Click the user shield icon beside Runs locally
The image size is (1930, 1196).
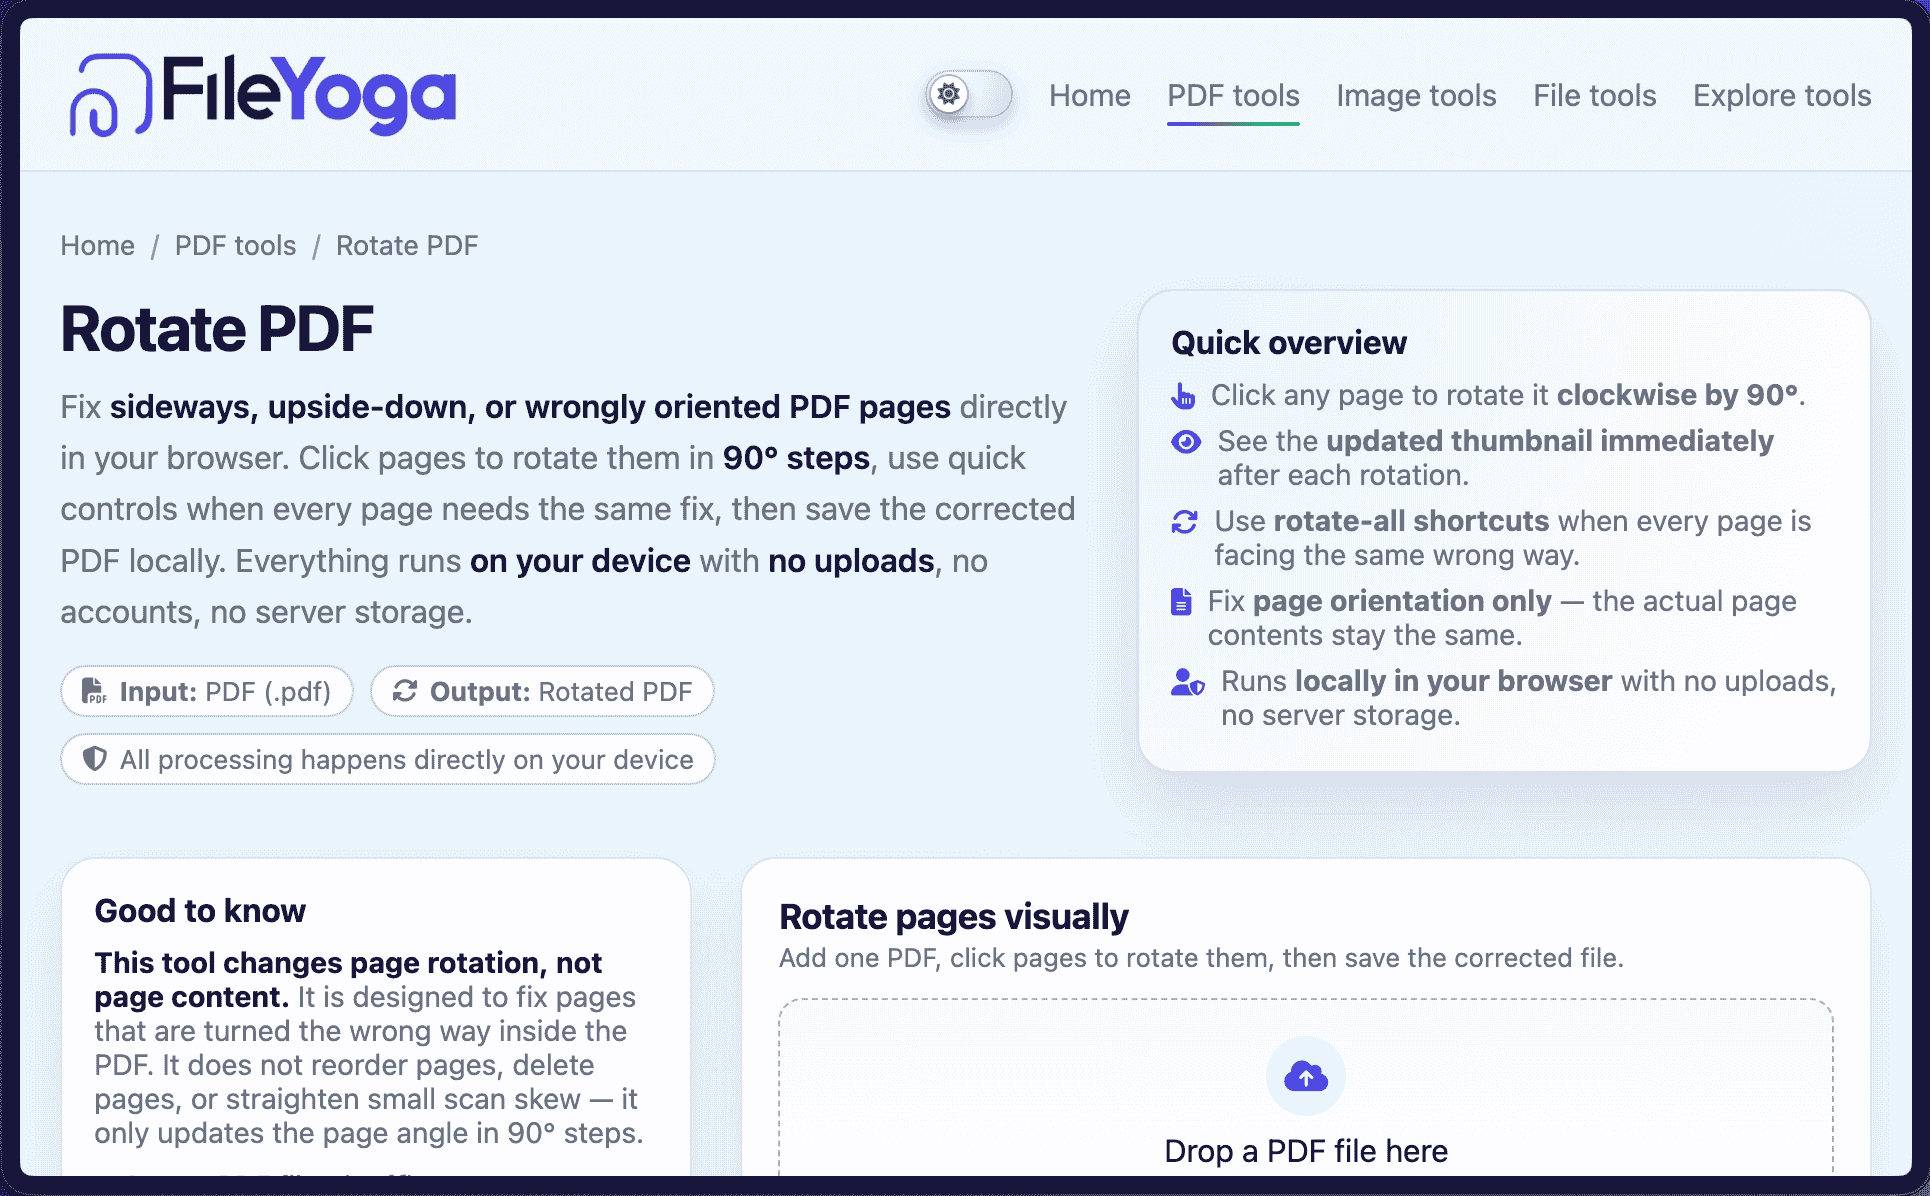1188,682
